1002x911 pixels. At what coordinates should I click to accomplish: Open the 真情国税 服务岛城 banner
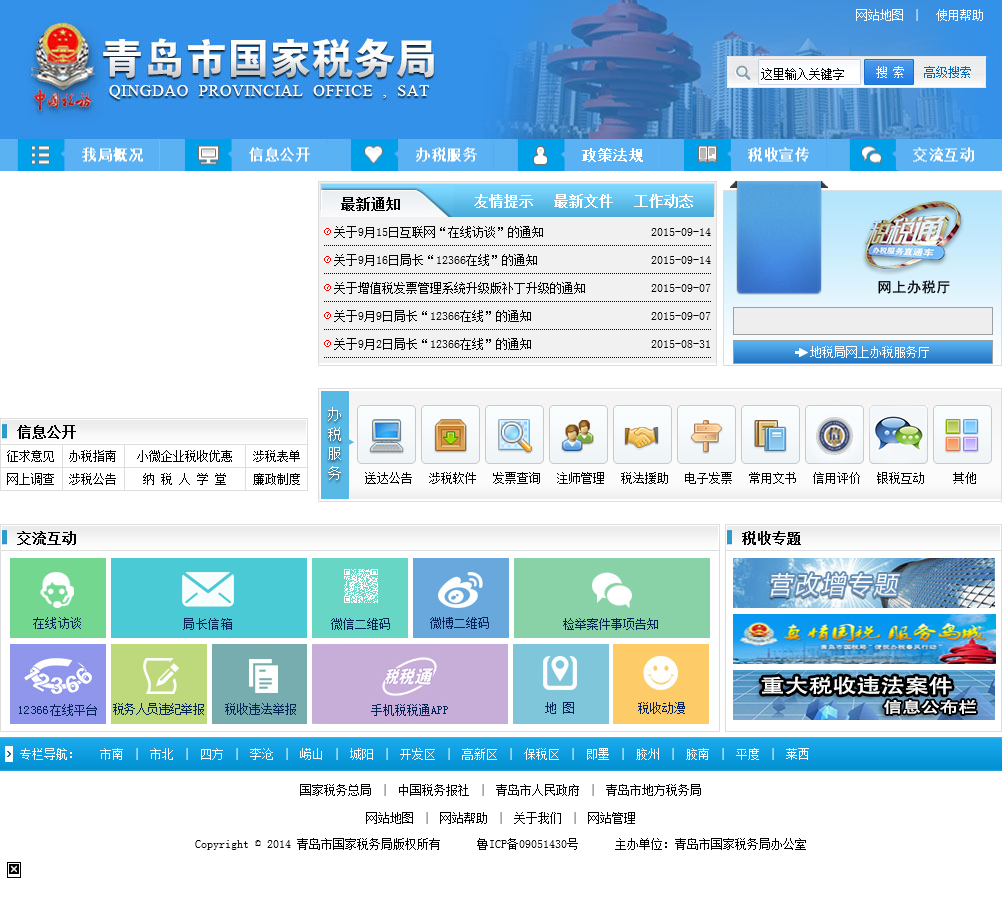click(x=864, y=639)
